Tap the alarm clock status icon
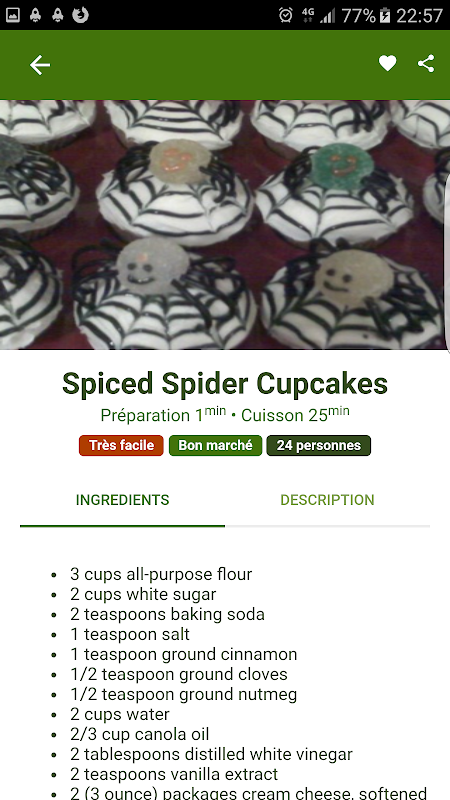This screenshot has height=800, width=450. [x=286, y=15]
